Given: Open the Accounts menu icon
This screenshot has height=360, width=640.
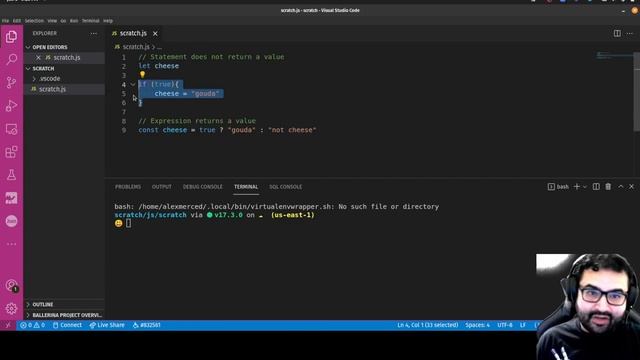Looking at the screenshot, I should click(x=11, y=286).
